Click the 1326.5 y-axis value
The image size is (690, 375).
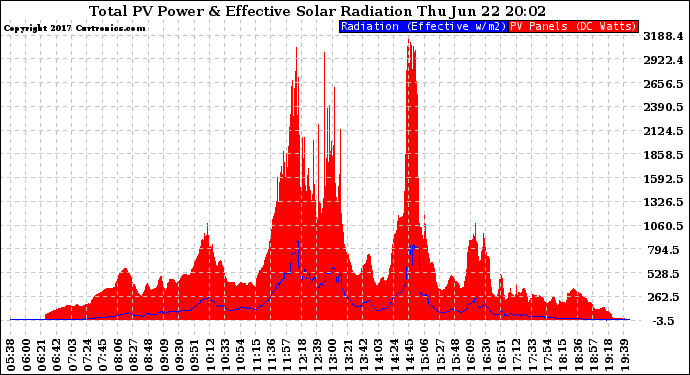coord(663,202)
